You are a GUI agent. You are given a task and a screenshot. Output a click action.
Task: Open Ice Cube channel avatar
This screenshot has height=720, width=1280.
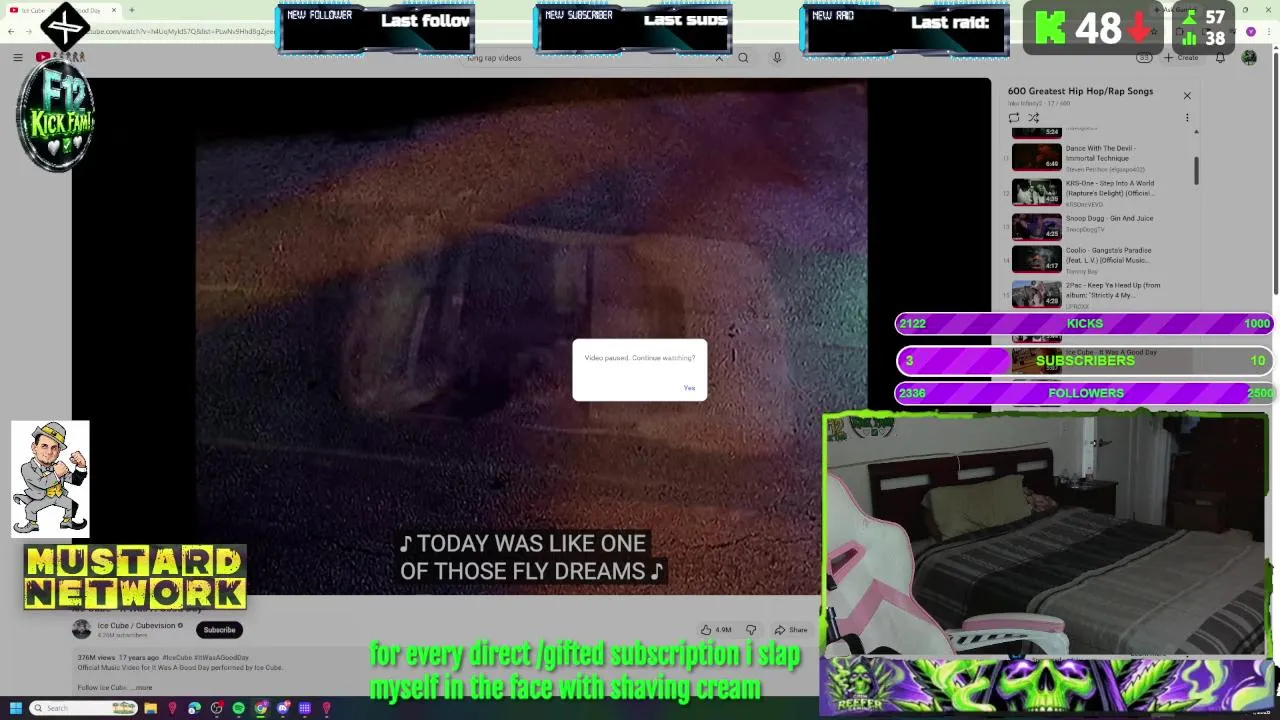(x=81, y=629)
